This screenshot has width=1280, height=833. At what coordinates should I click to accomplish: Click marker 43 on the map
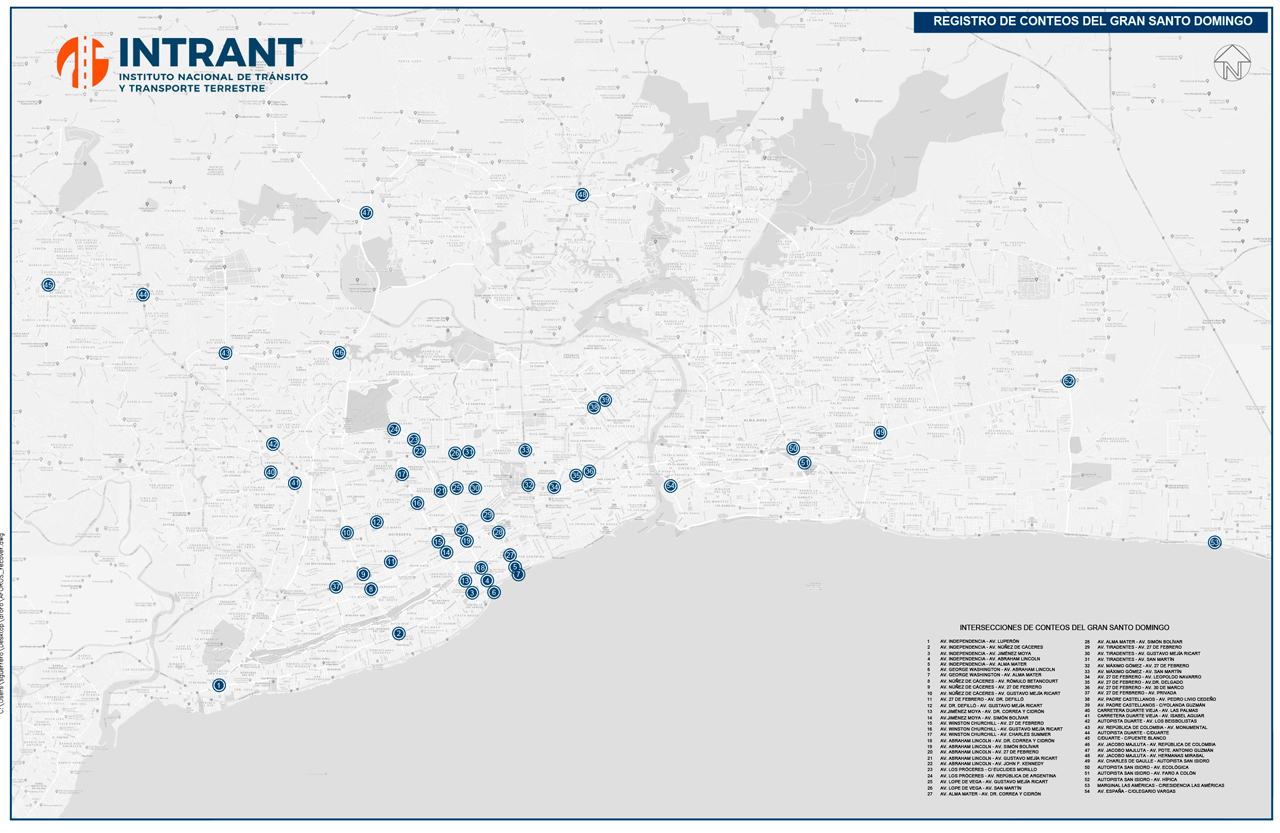click(x=225, y=353)
